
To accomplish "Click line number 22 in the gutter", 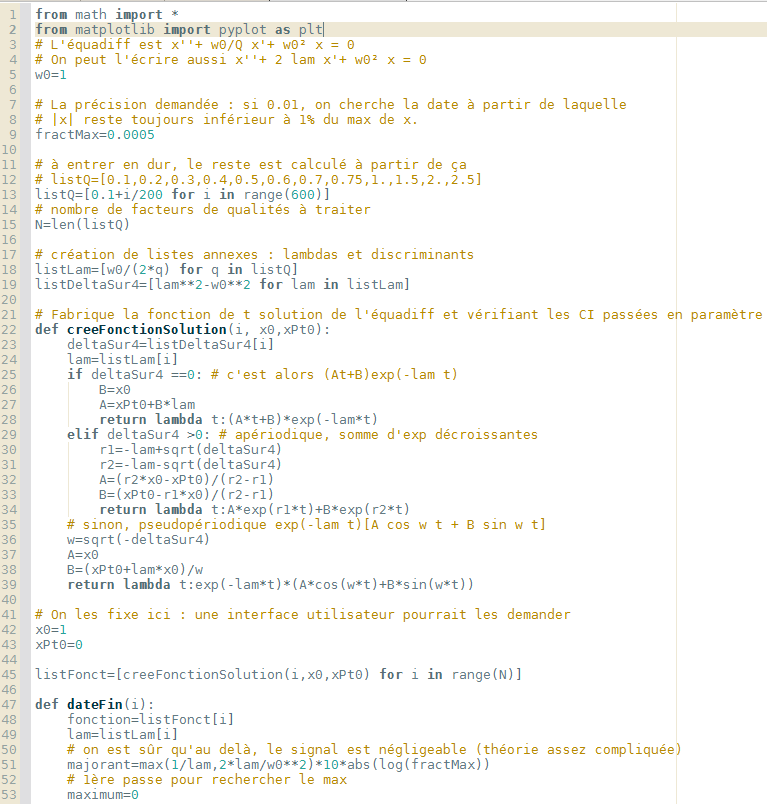I will (13, 314).
